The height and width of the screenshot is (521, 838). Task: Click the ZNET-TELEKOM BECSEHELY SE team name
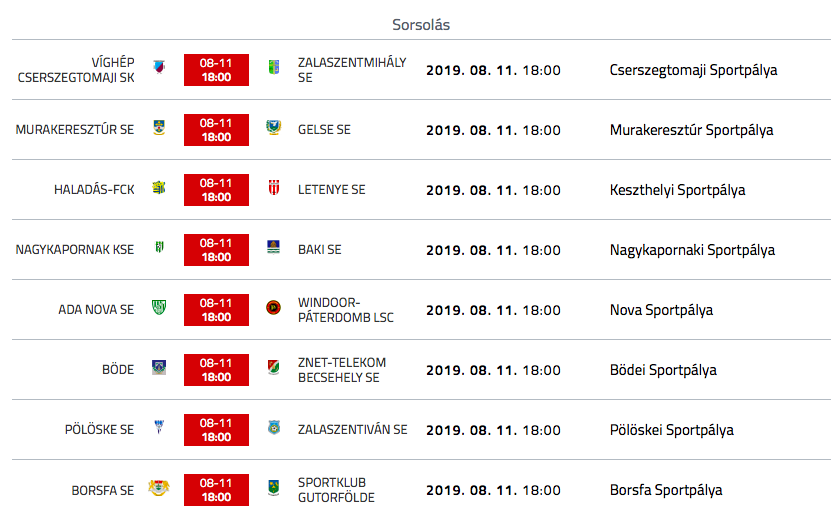342,370
